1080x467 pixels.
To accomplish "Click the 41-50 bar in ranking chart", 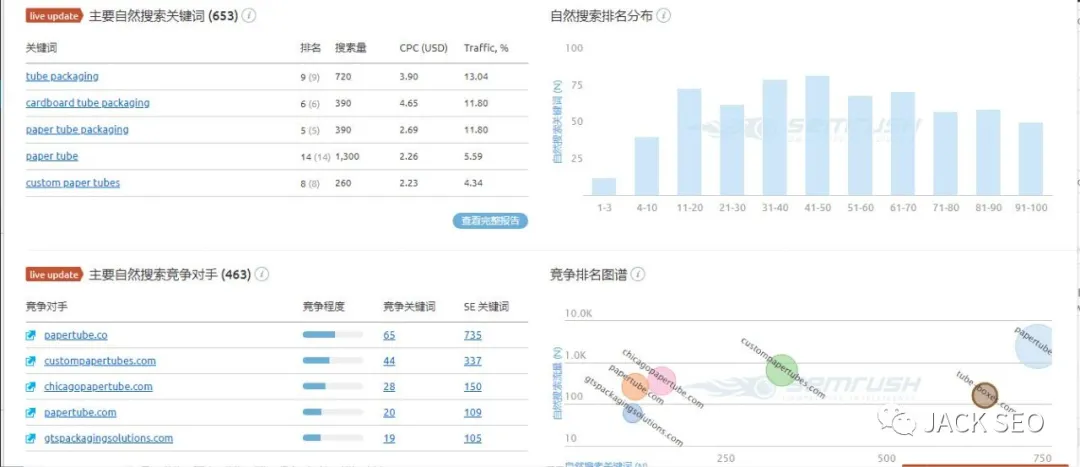I will [x=817, y=135].
